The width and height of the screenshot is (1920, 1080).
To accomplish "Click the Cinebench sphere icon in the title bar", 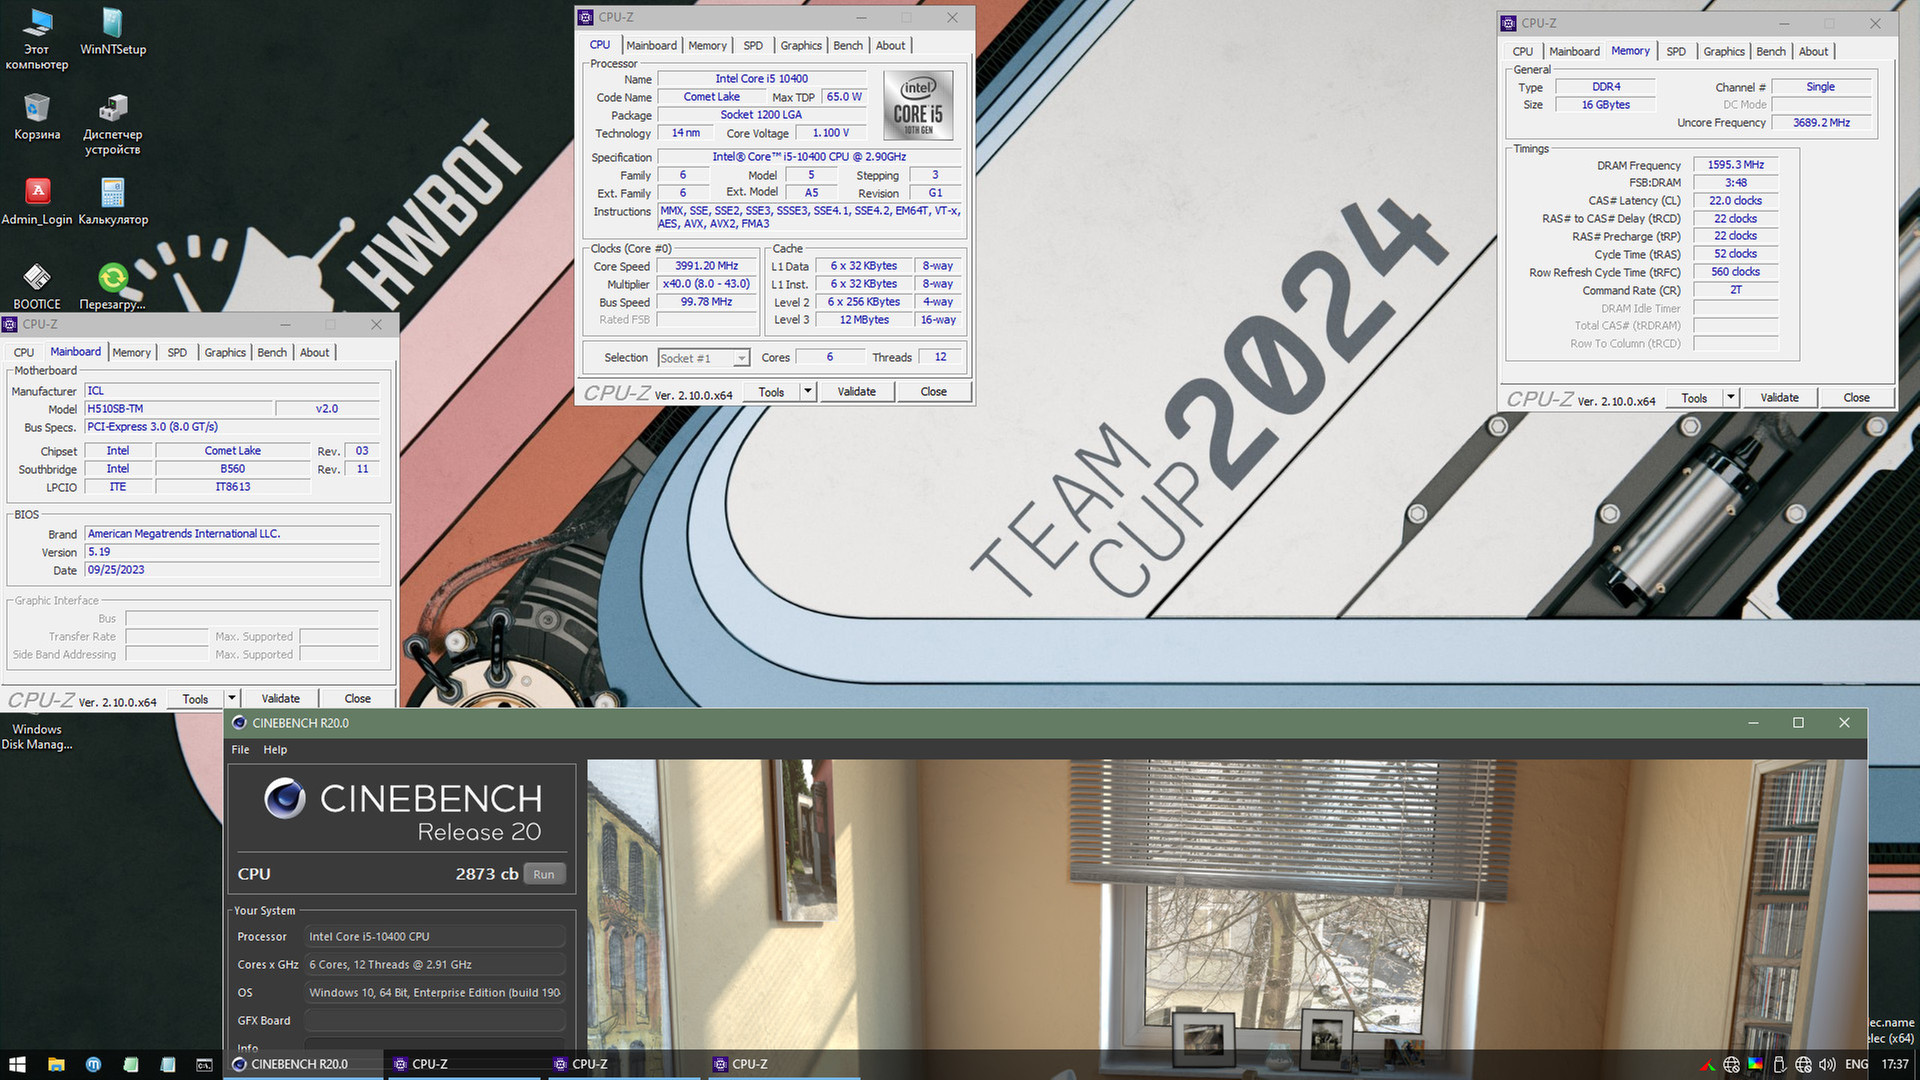I will (x=239, y=723).
